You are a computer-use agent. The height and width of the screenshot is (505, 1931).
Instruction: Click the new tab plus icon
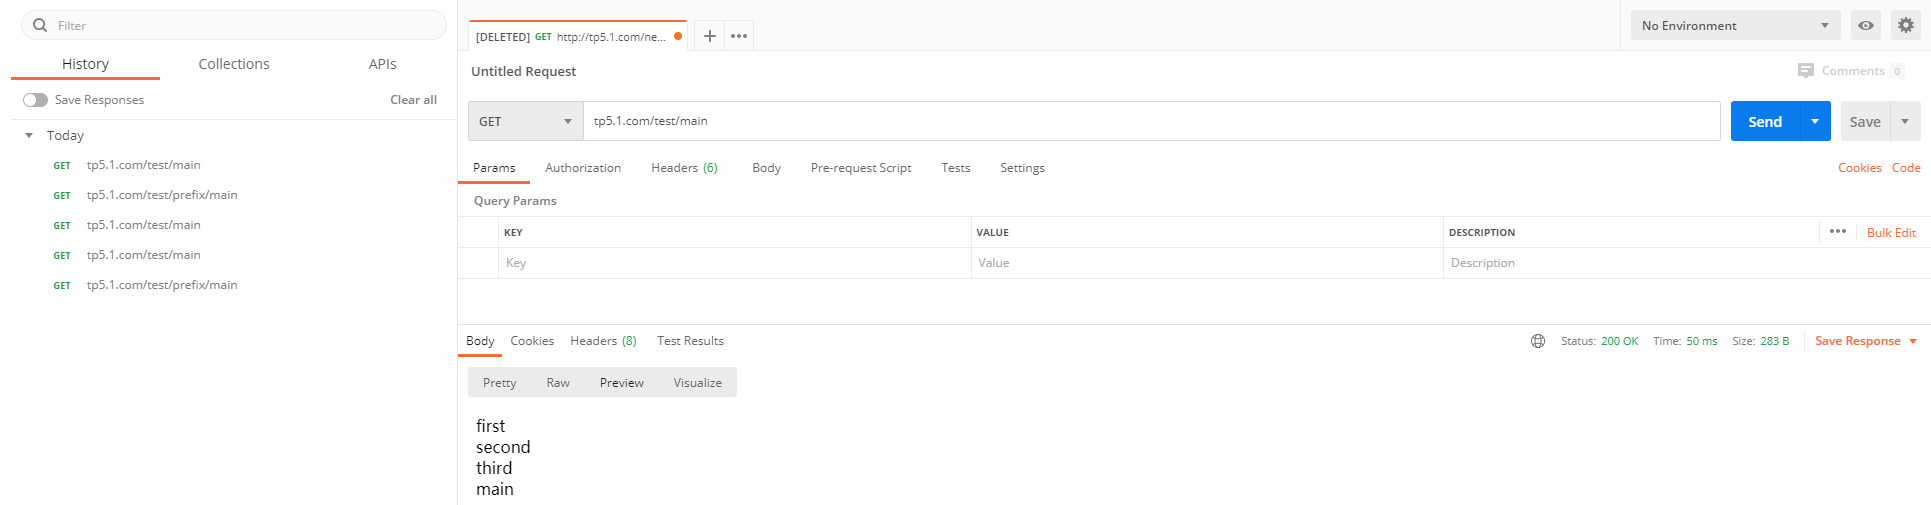pyautogui.click(x=709, y=36)
